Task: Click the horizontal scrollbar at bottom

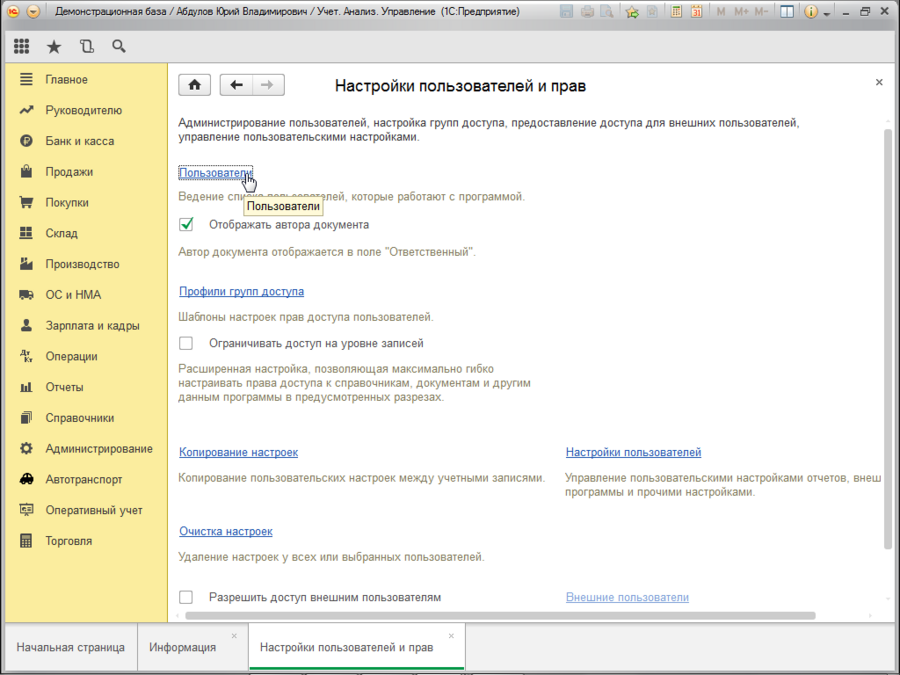Action: tap(500, 616)
